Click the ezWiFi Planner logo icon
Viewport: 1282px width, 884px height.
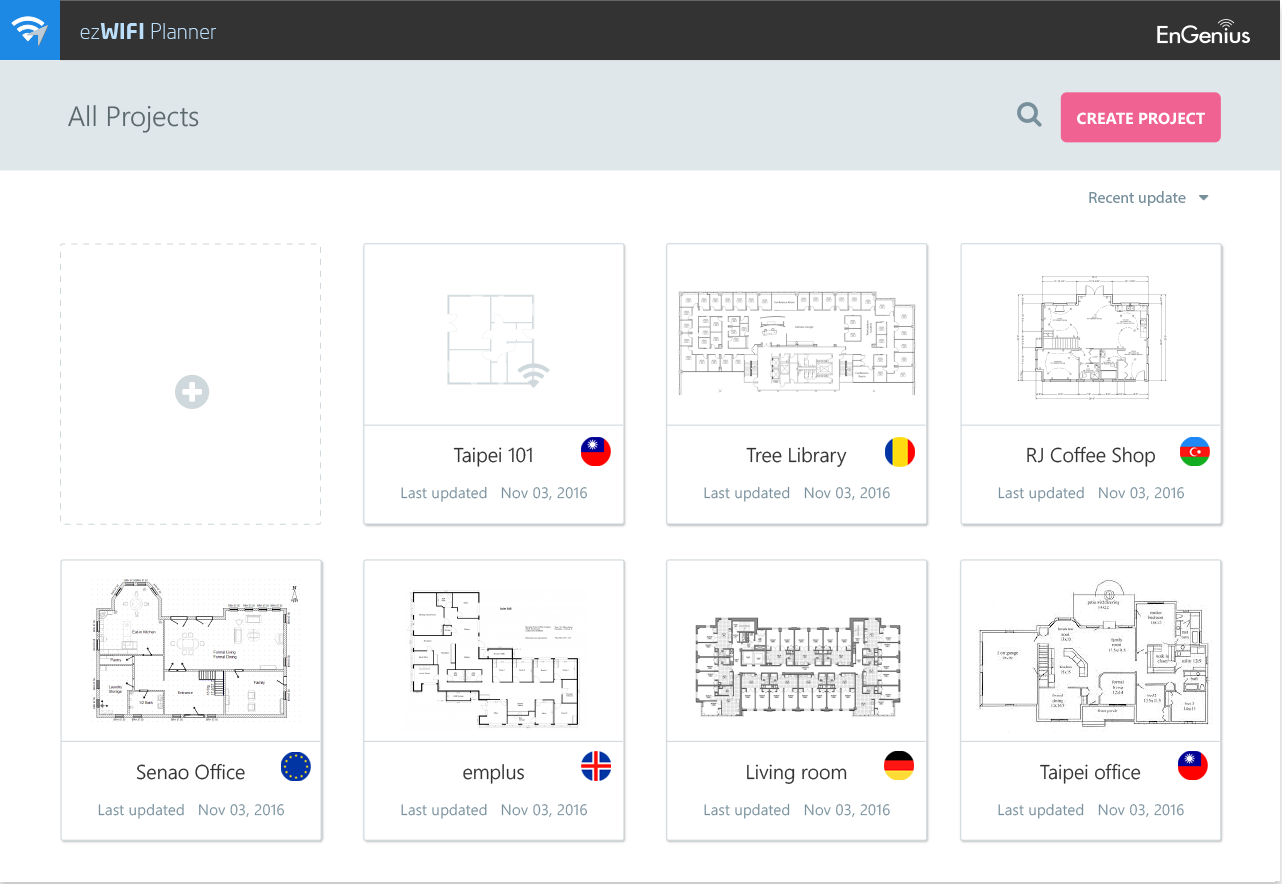(x=30, y=30)
